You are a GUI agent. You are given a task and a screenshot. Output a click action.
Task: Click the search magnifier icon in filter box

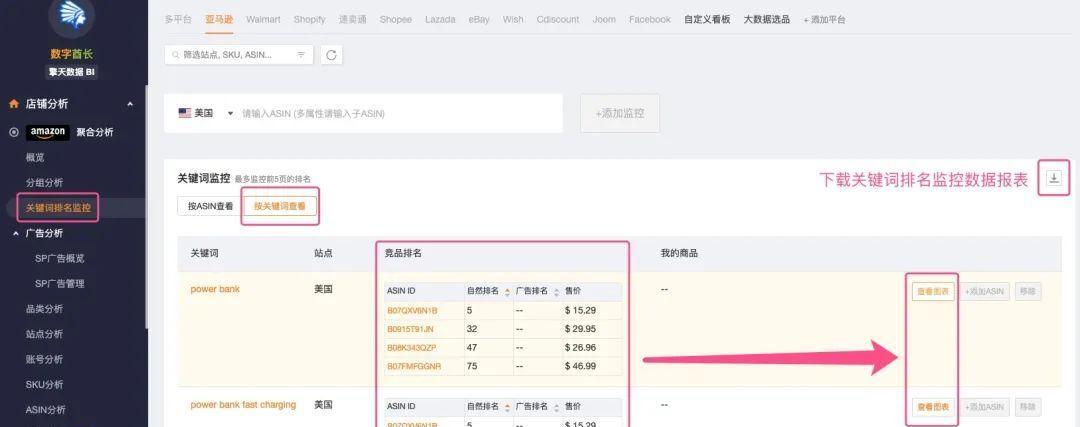pos(176,55)
